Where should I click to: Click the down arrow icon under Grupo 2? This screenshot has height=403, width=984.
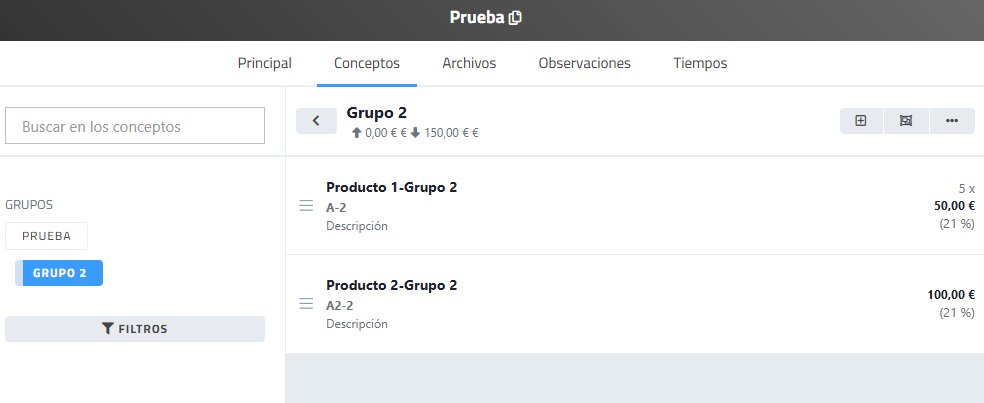(415, 133)
